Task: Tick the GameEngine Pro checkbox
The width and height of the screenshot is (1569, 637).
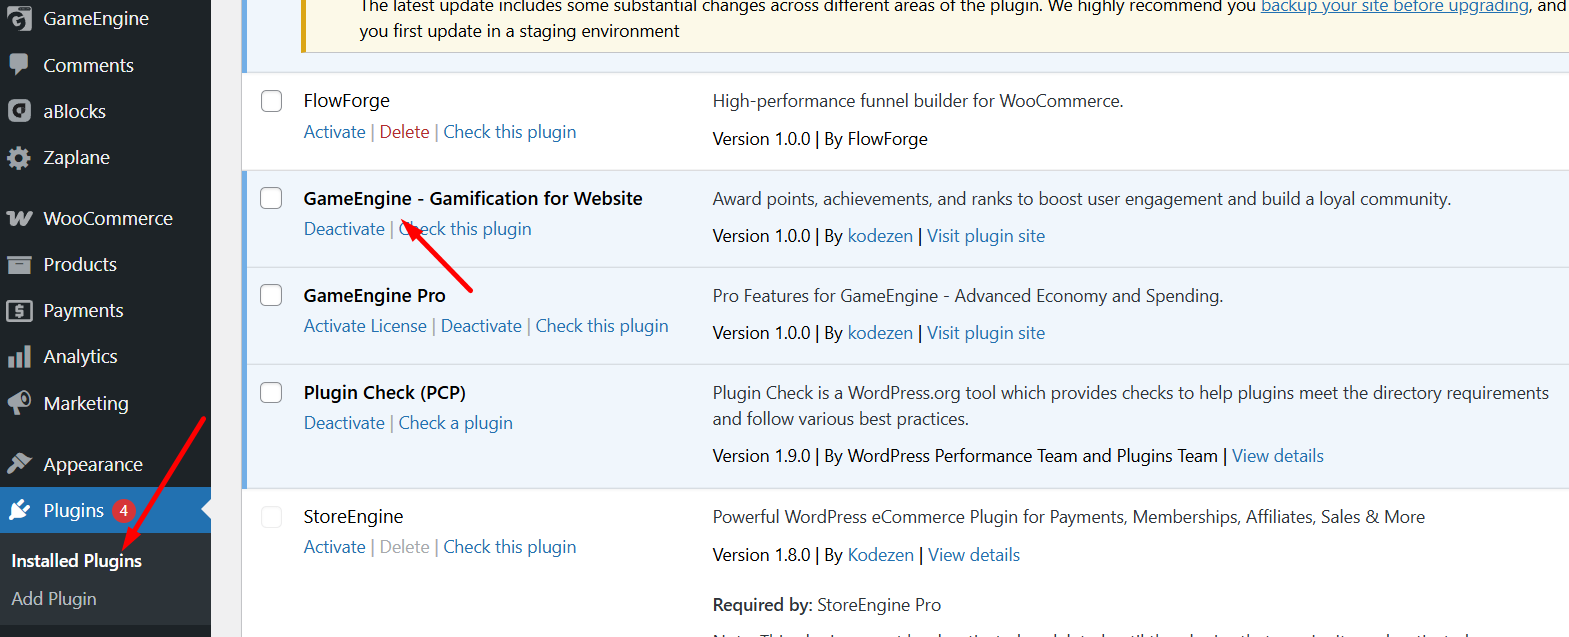Action: 271,295
